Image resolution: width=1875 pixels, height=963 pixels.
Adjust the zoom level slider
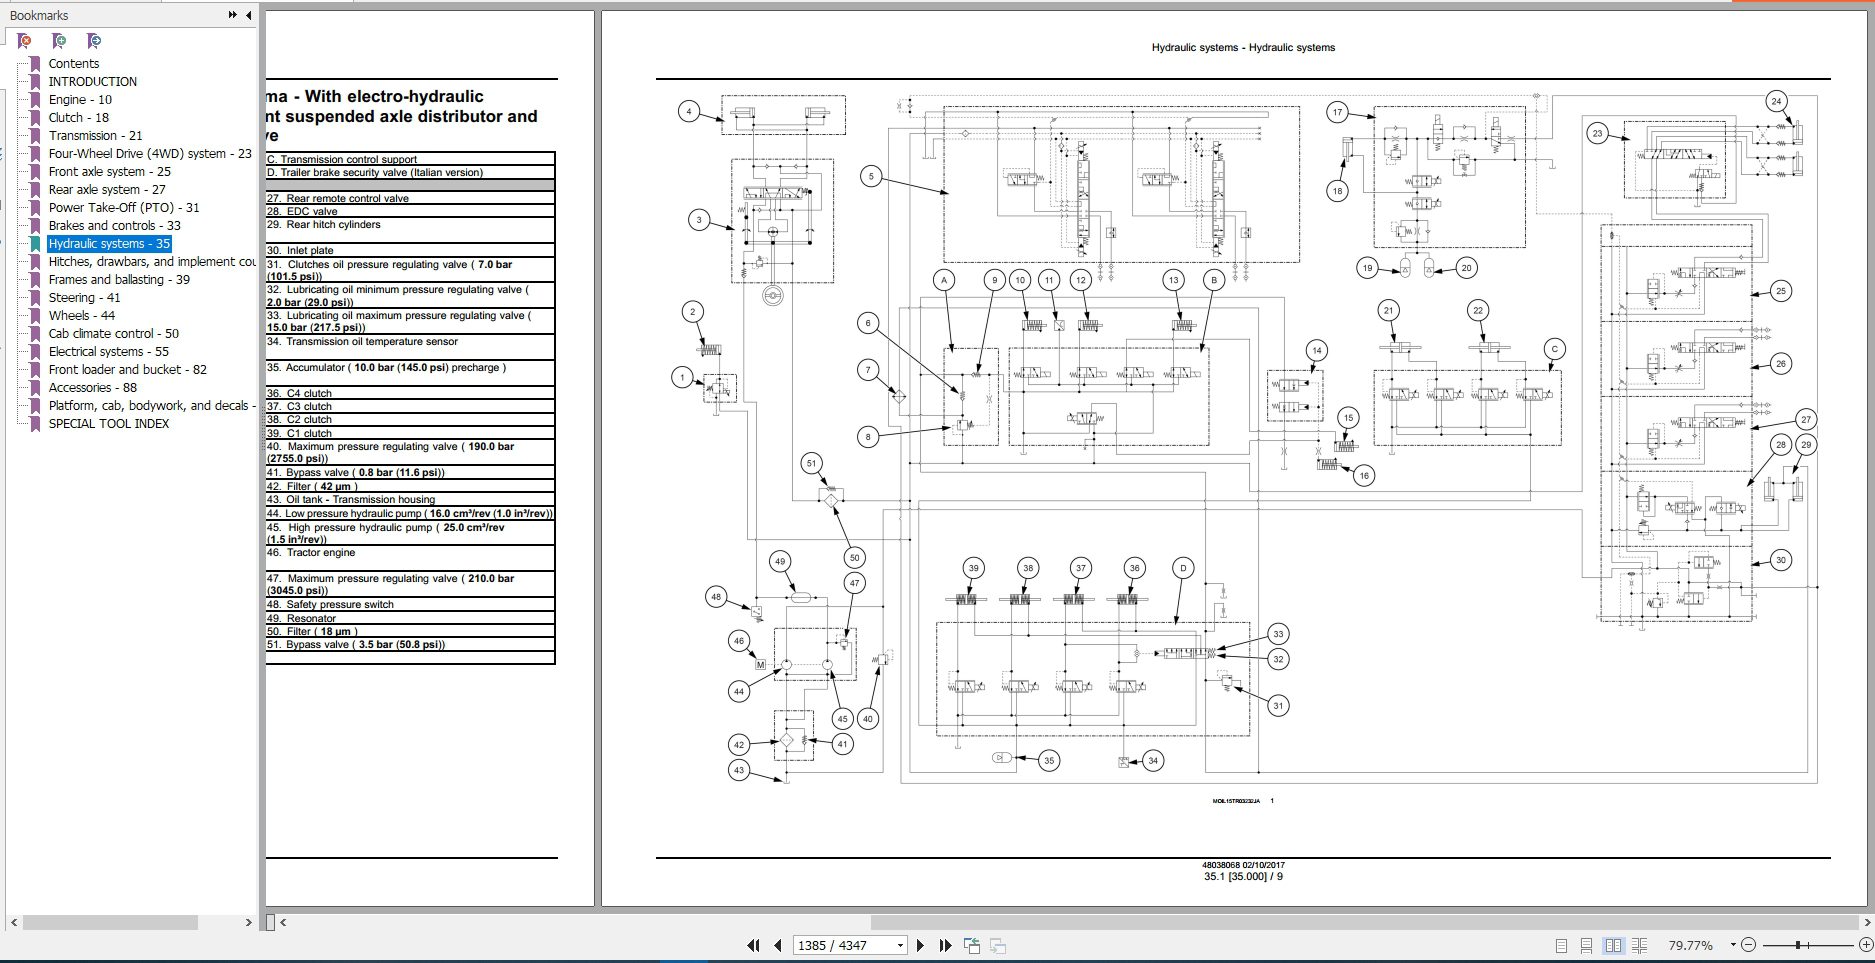tap(1797, 944)
